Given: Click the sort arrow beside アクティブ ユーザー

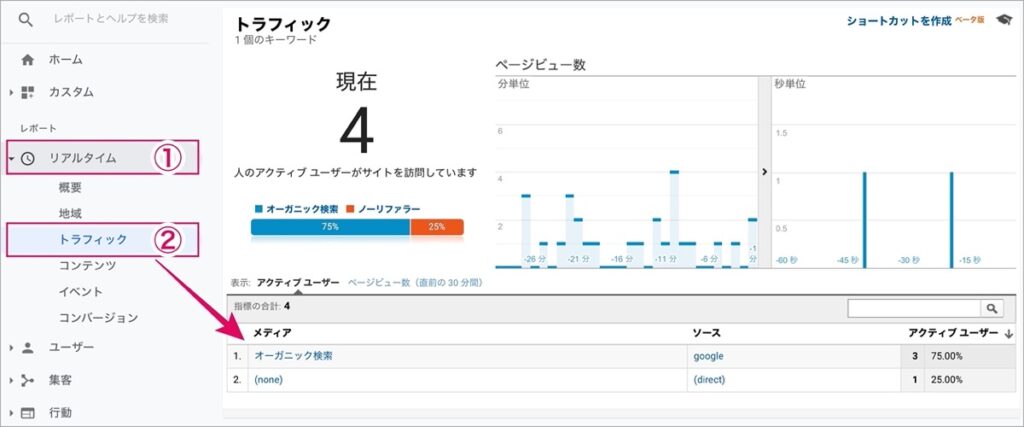Looking at the screenshot, I should pos(1008,334).
